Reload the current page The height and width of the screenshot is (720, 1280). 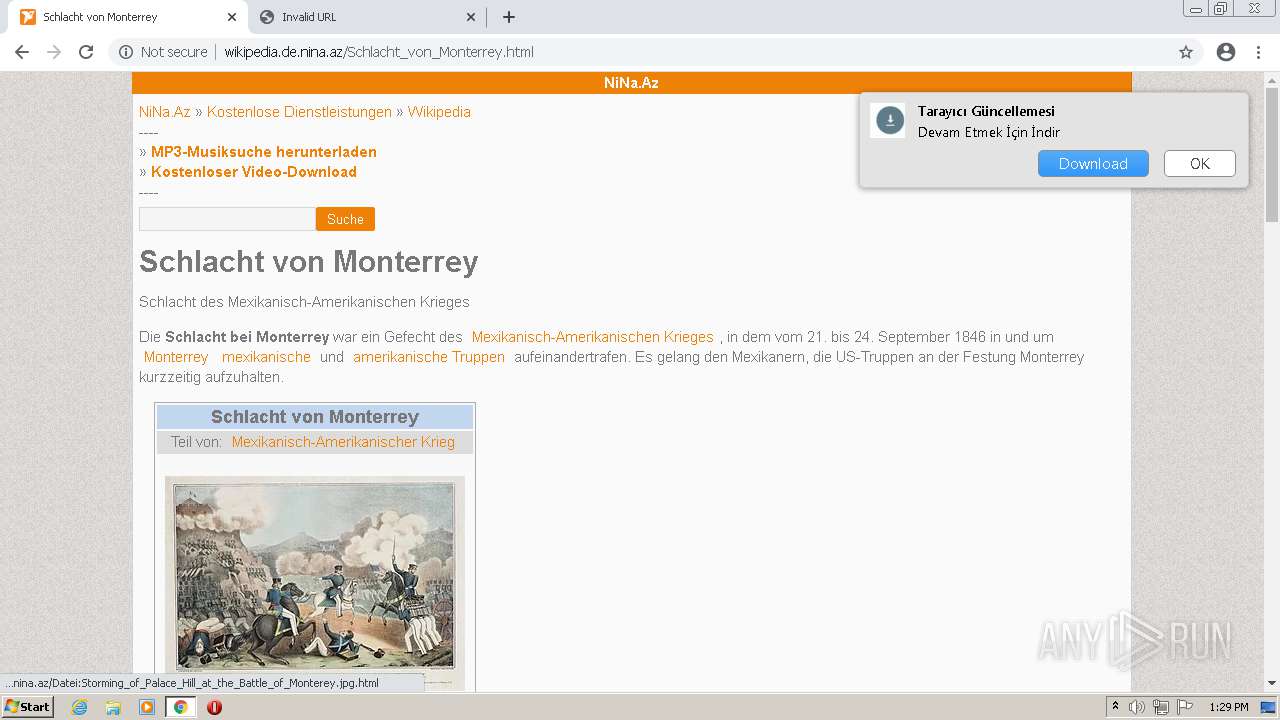[86, 52]
